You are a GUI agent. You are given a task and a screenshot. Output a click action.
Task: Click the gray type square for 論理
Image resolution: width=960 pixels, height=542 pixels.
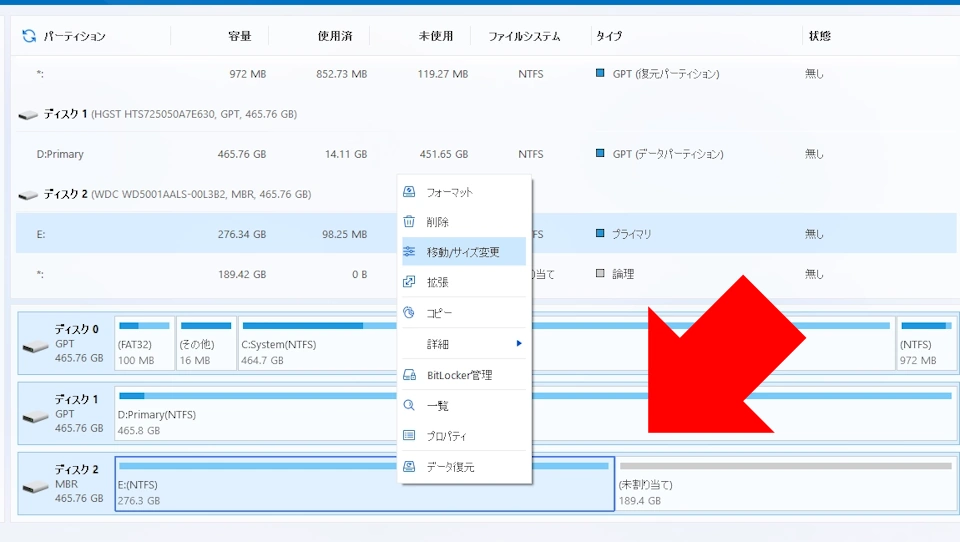click(600, 273)
